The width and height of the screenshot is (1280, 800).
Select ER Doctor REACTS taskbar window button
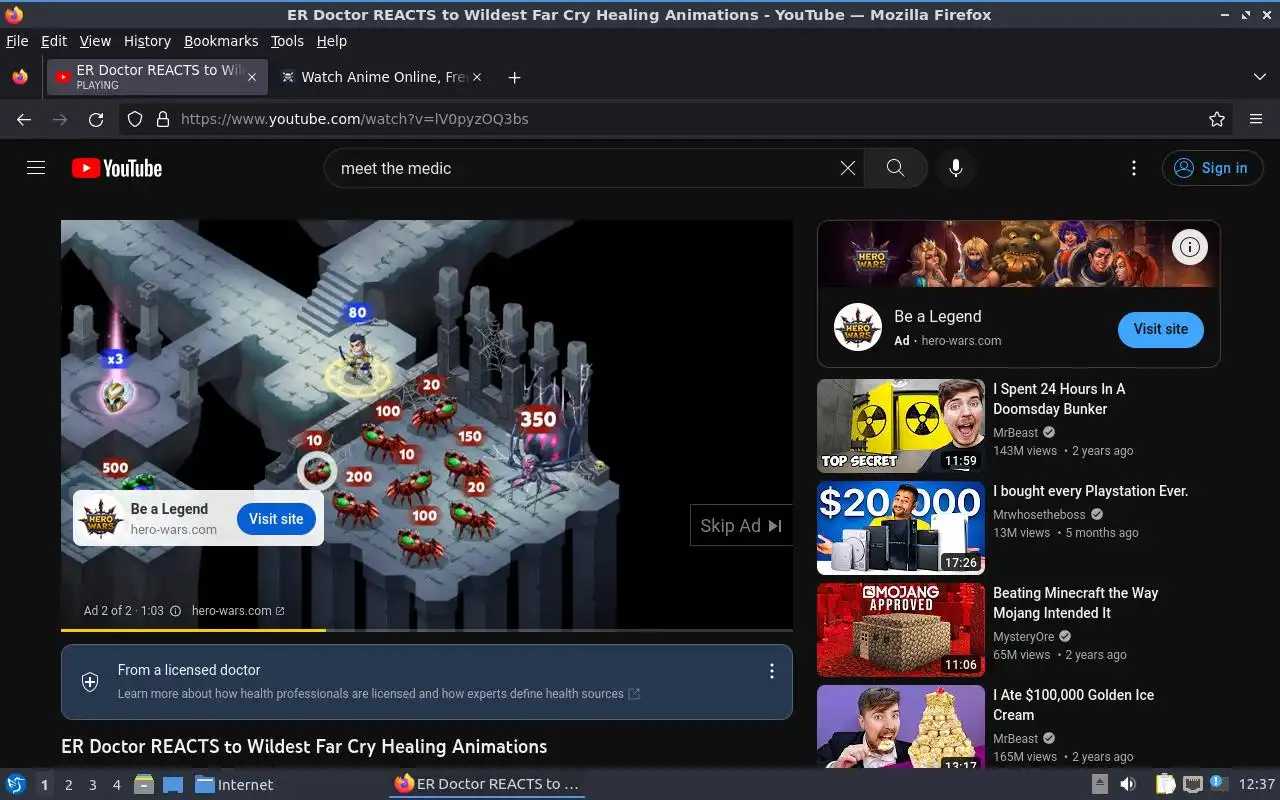tap(487, 784)
